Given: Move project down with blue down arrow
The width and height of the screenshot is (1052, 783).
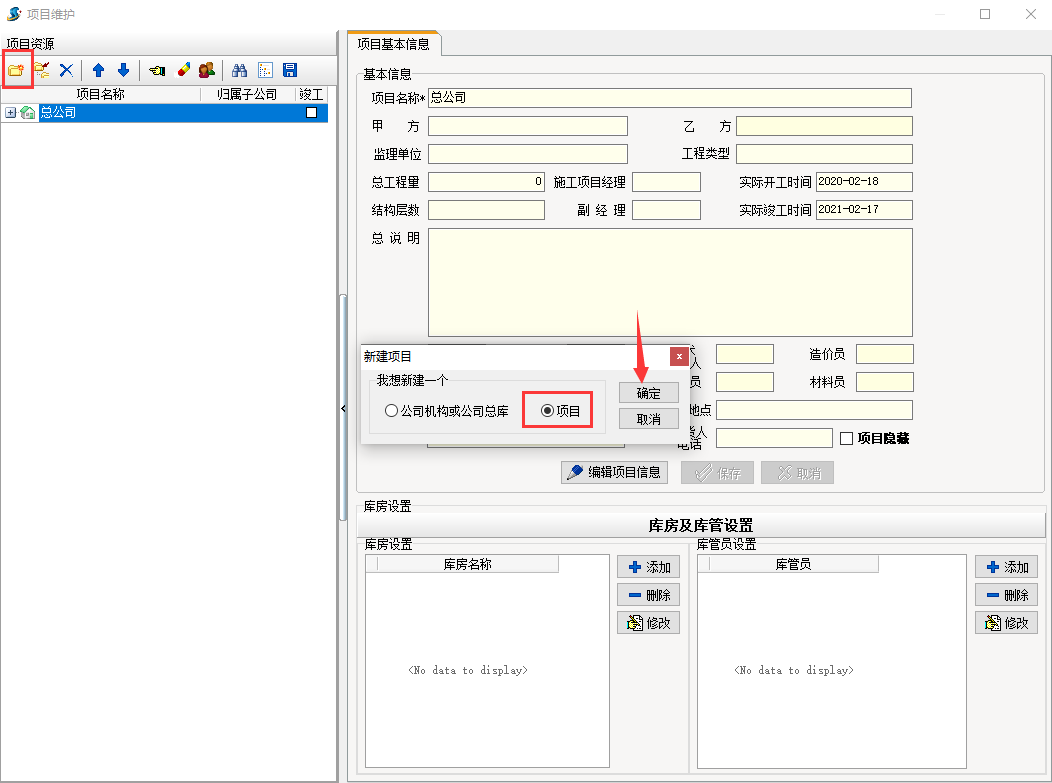Looking at the screenshot, I should pyautogui.click(x=123, y=70).
